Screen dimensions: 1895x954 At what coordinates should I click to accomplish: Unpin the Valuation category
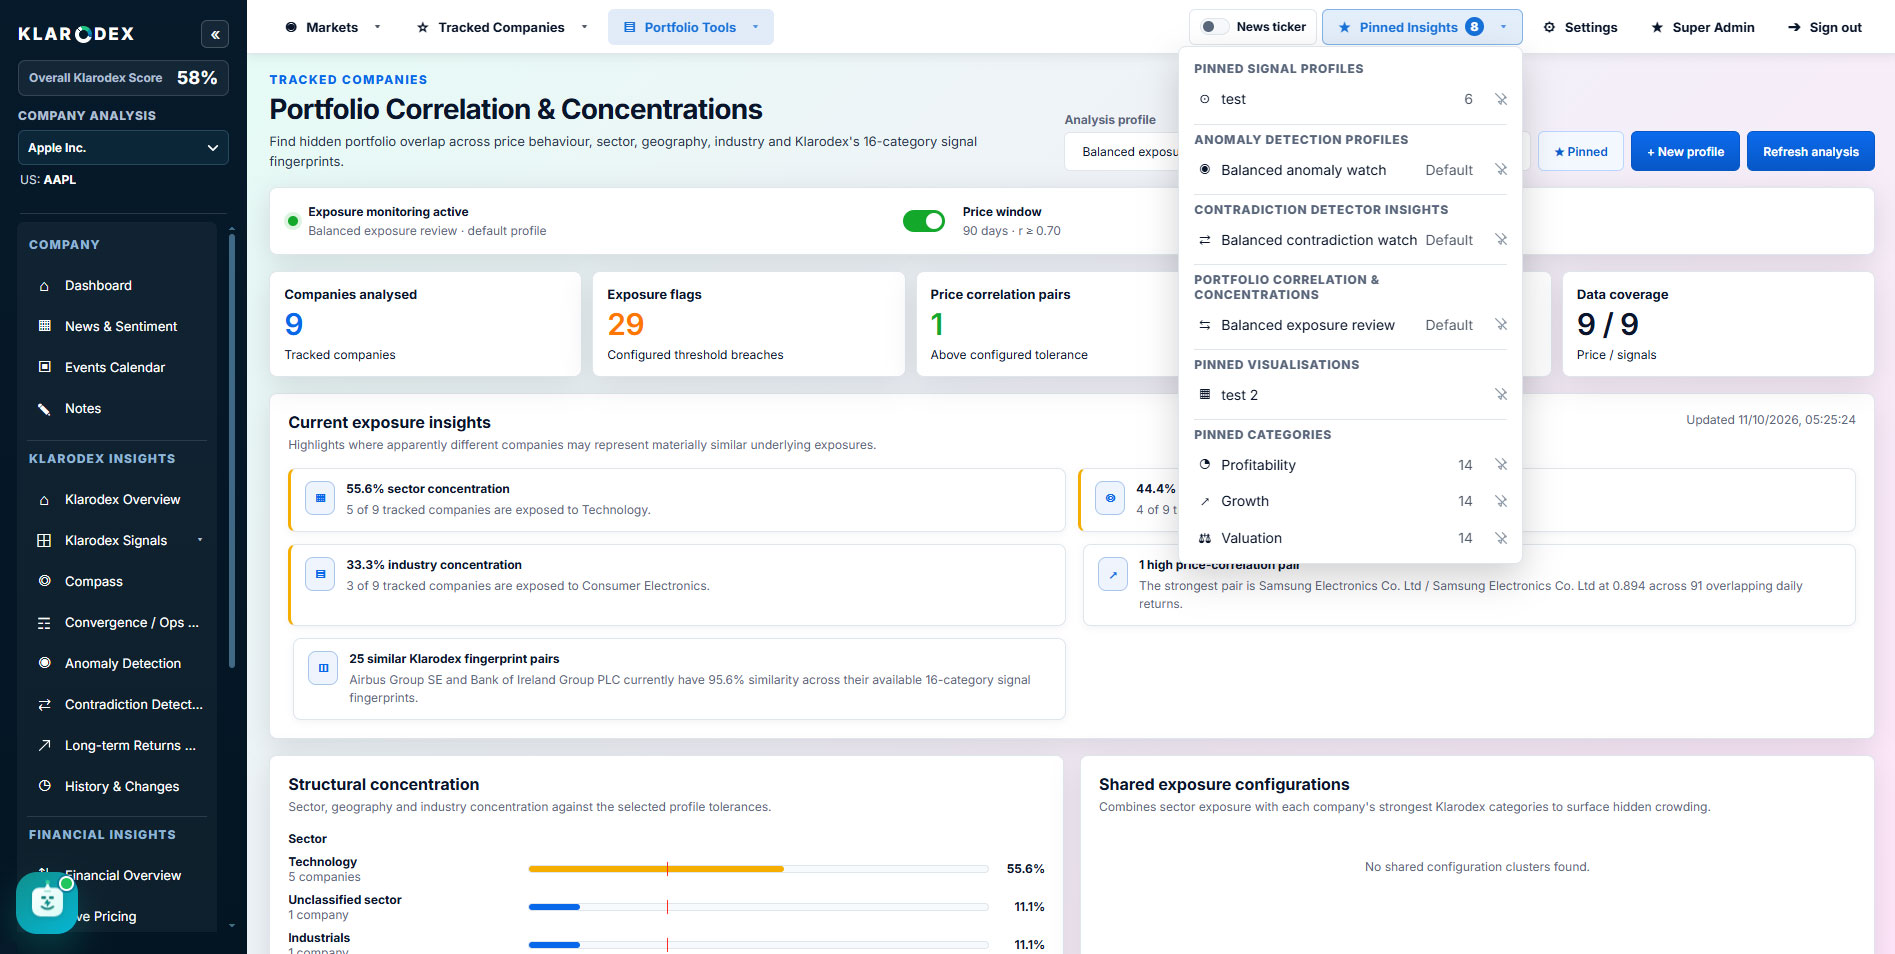coord(1500,538)
